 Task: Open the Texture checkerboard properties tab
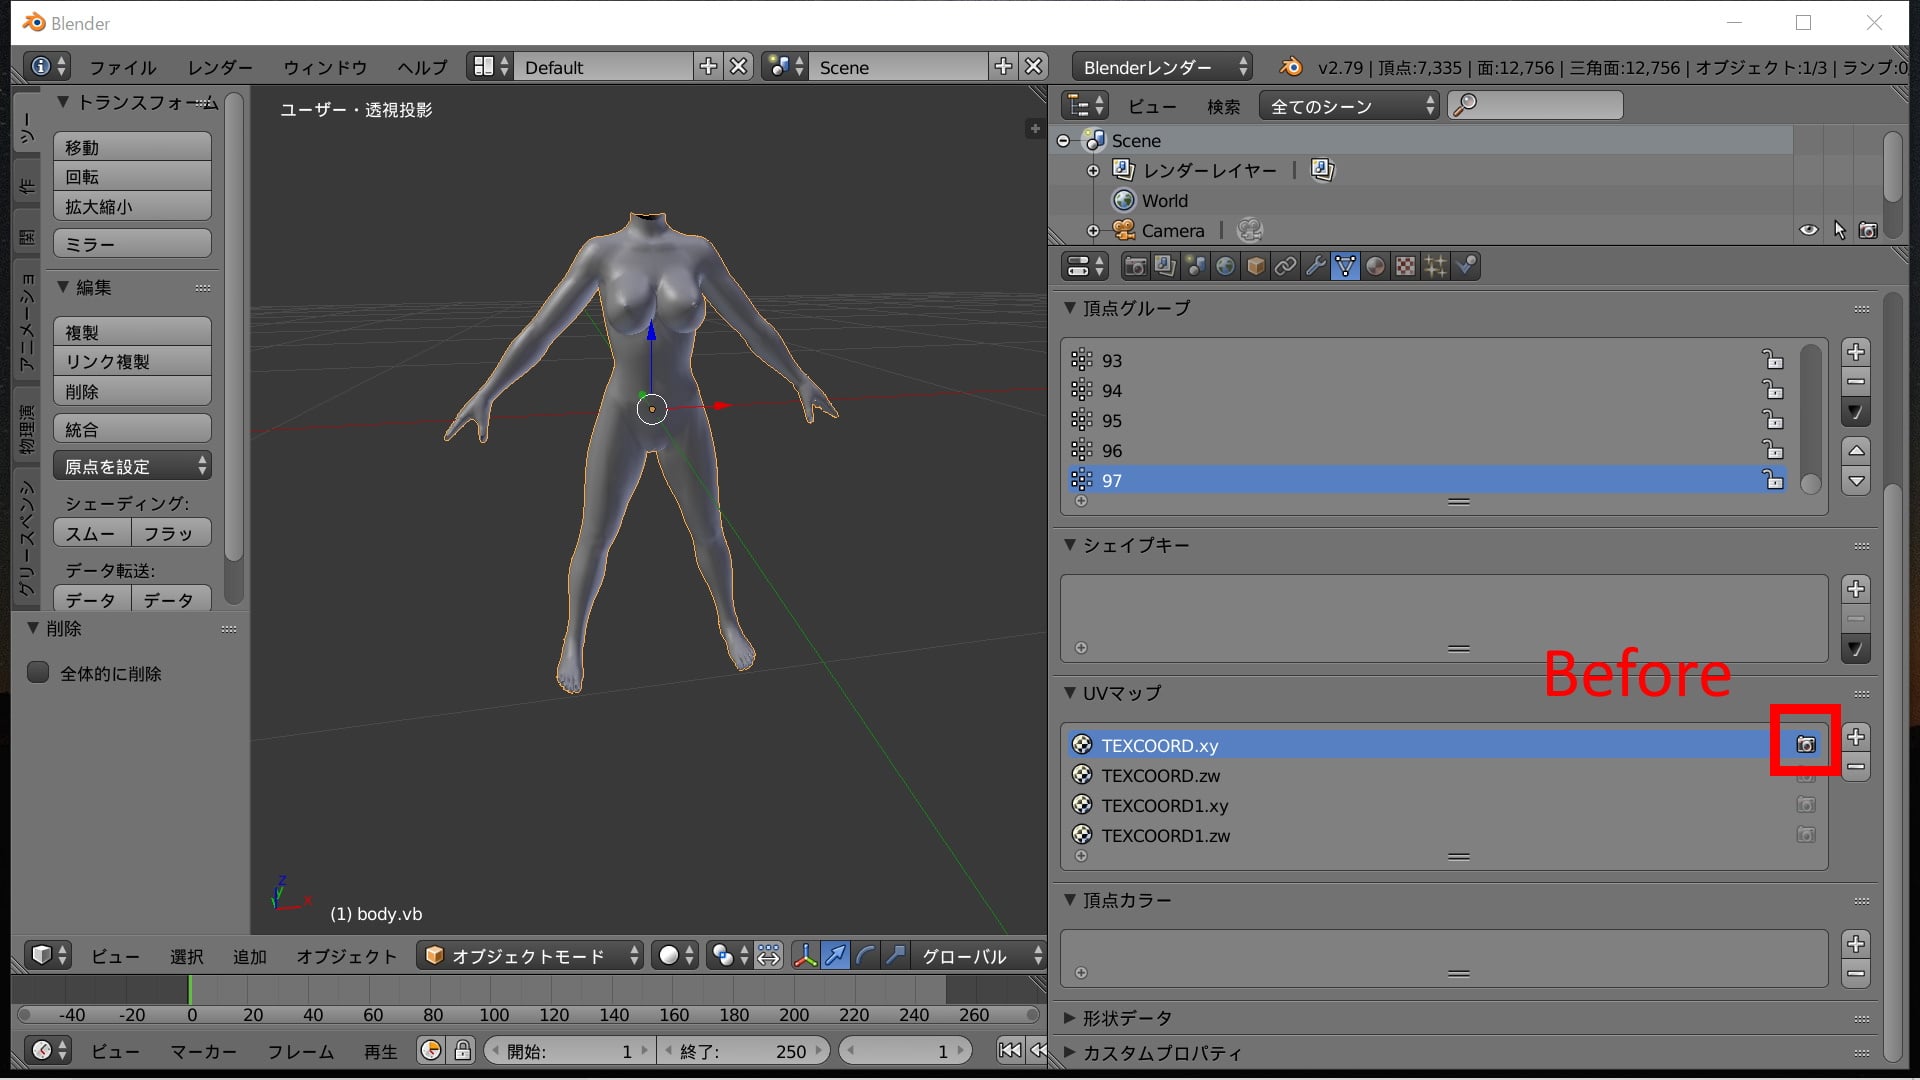pos(1406,266)
